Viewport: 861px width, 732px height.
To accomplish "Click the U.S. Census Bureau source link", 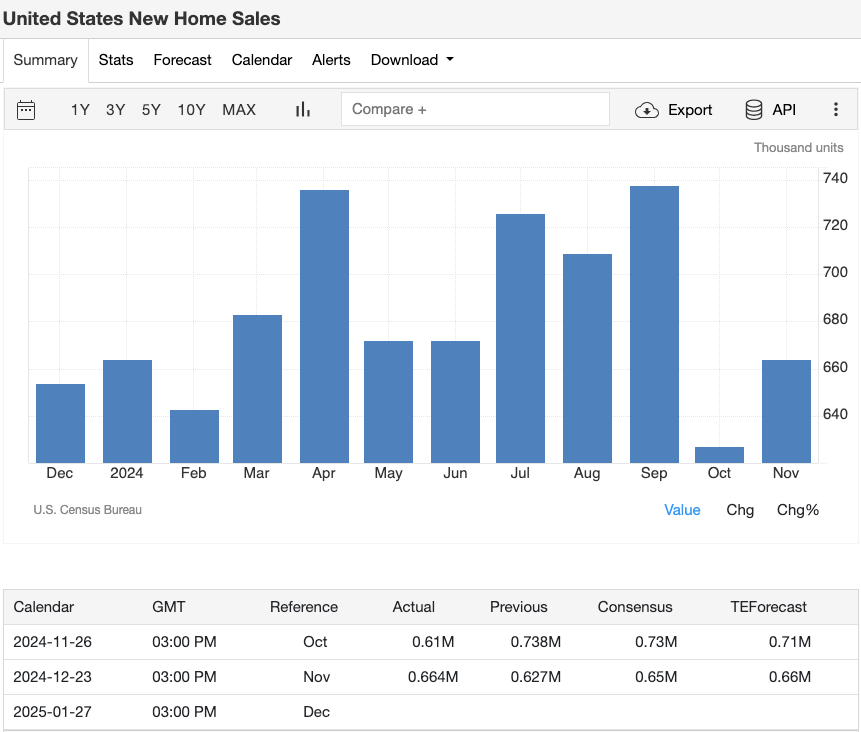I will click(88, 510).
